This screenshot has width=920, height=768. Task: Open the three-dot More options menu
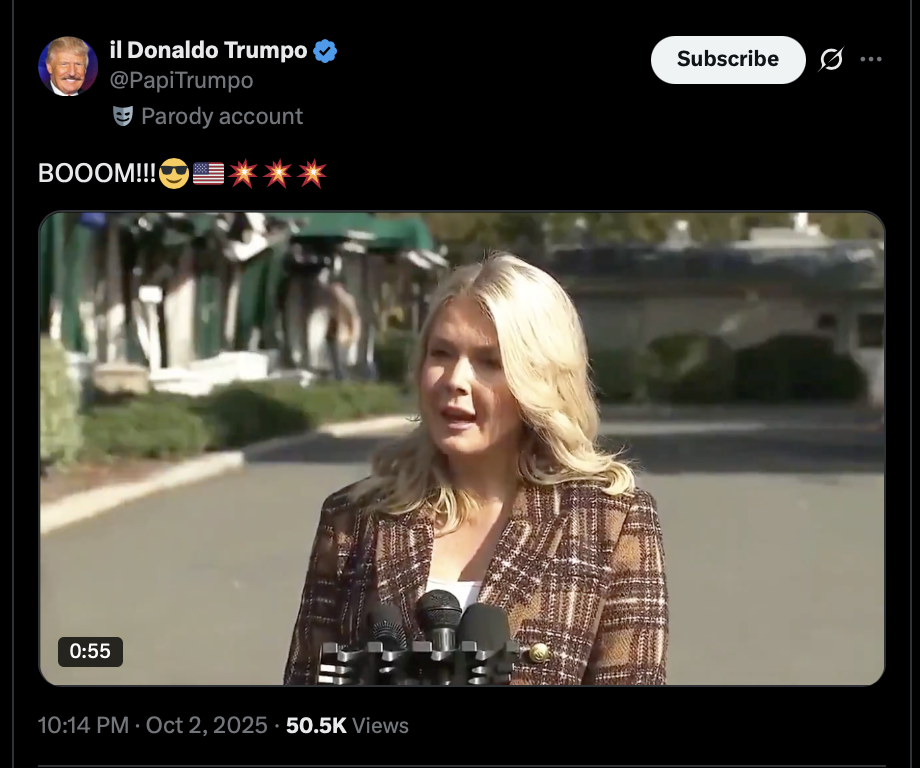point(871,60)
